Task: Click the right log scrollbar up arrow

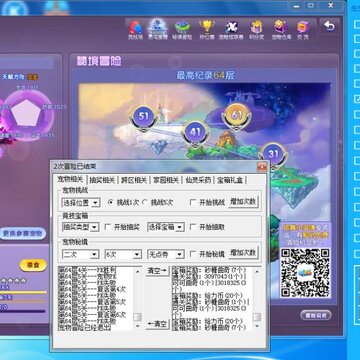Action: [x=256, y=271]
